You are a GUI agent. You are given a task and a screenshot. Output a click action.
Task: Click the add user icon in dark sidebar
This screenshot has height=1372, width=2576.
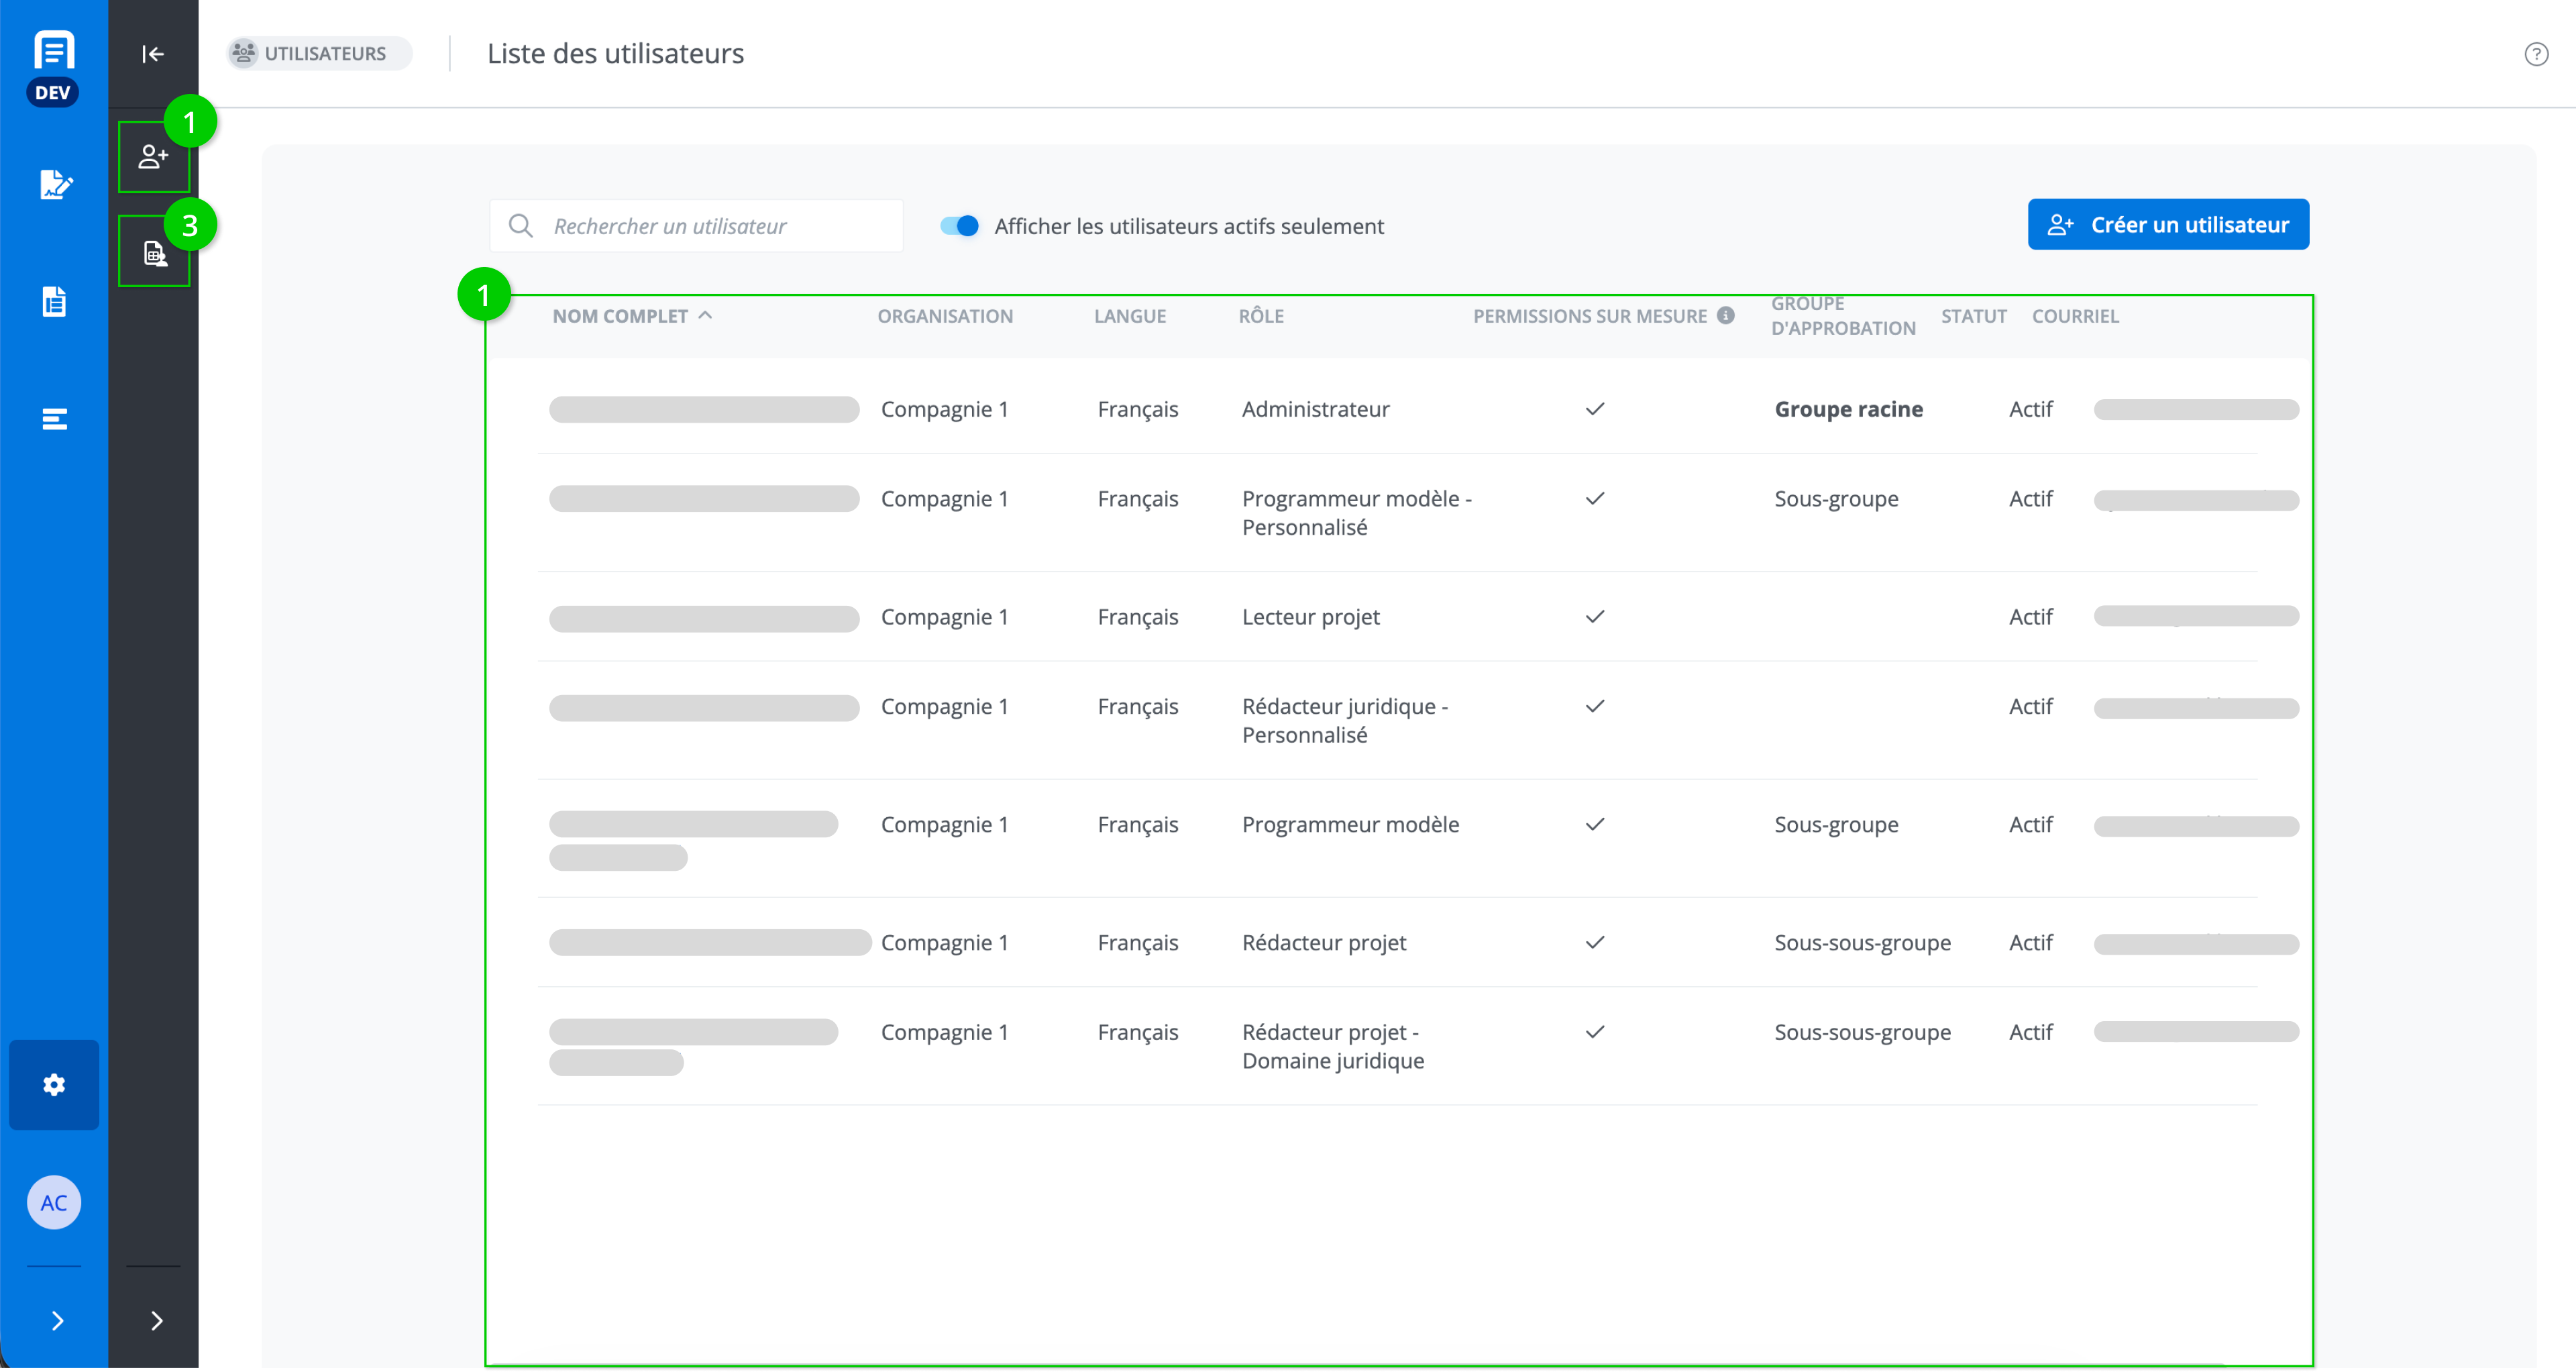153,157
